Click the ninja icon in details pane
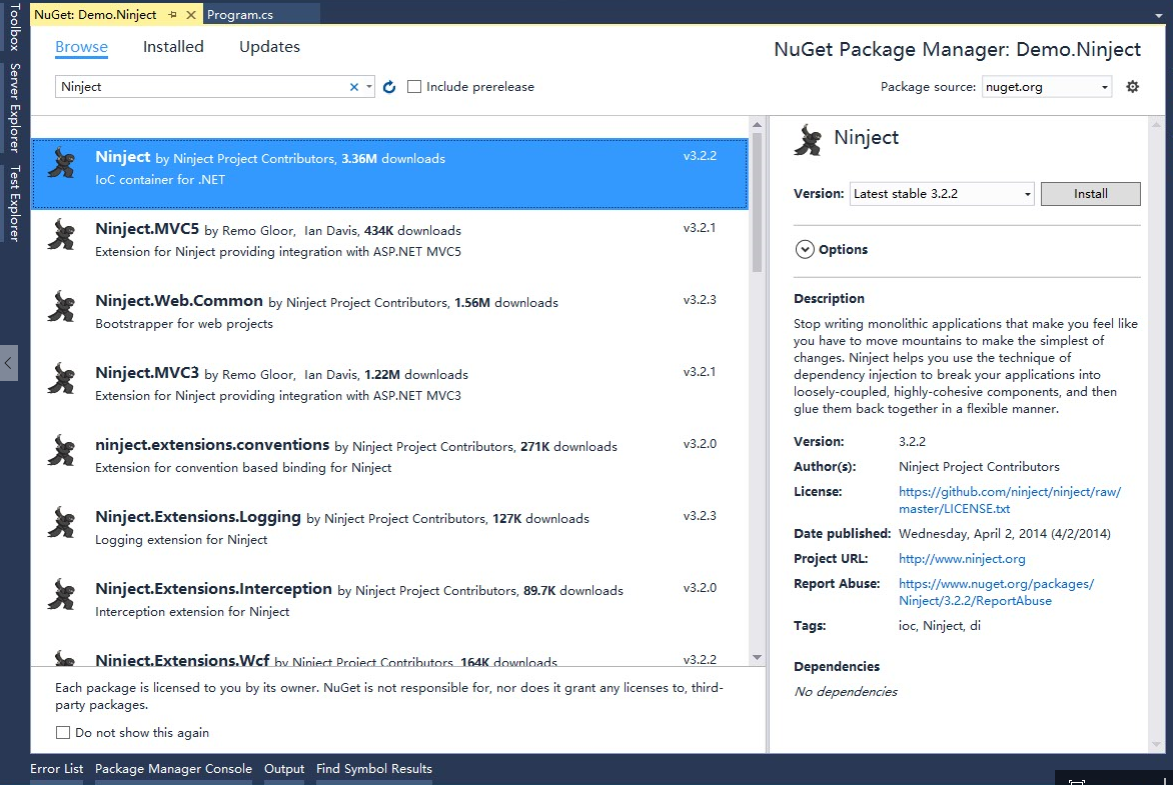 click(x=809, y=140)
